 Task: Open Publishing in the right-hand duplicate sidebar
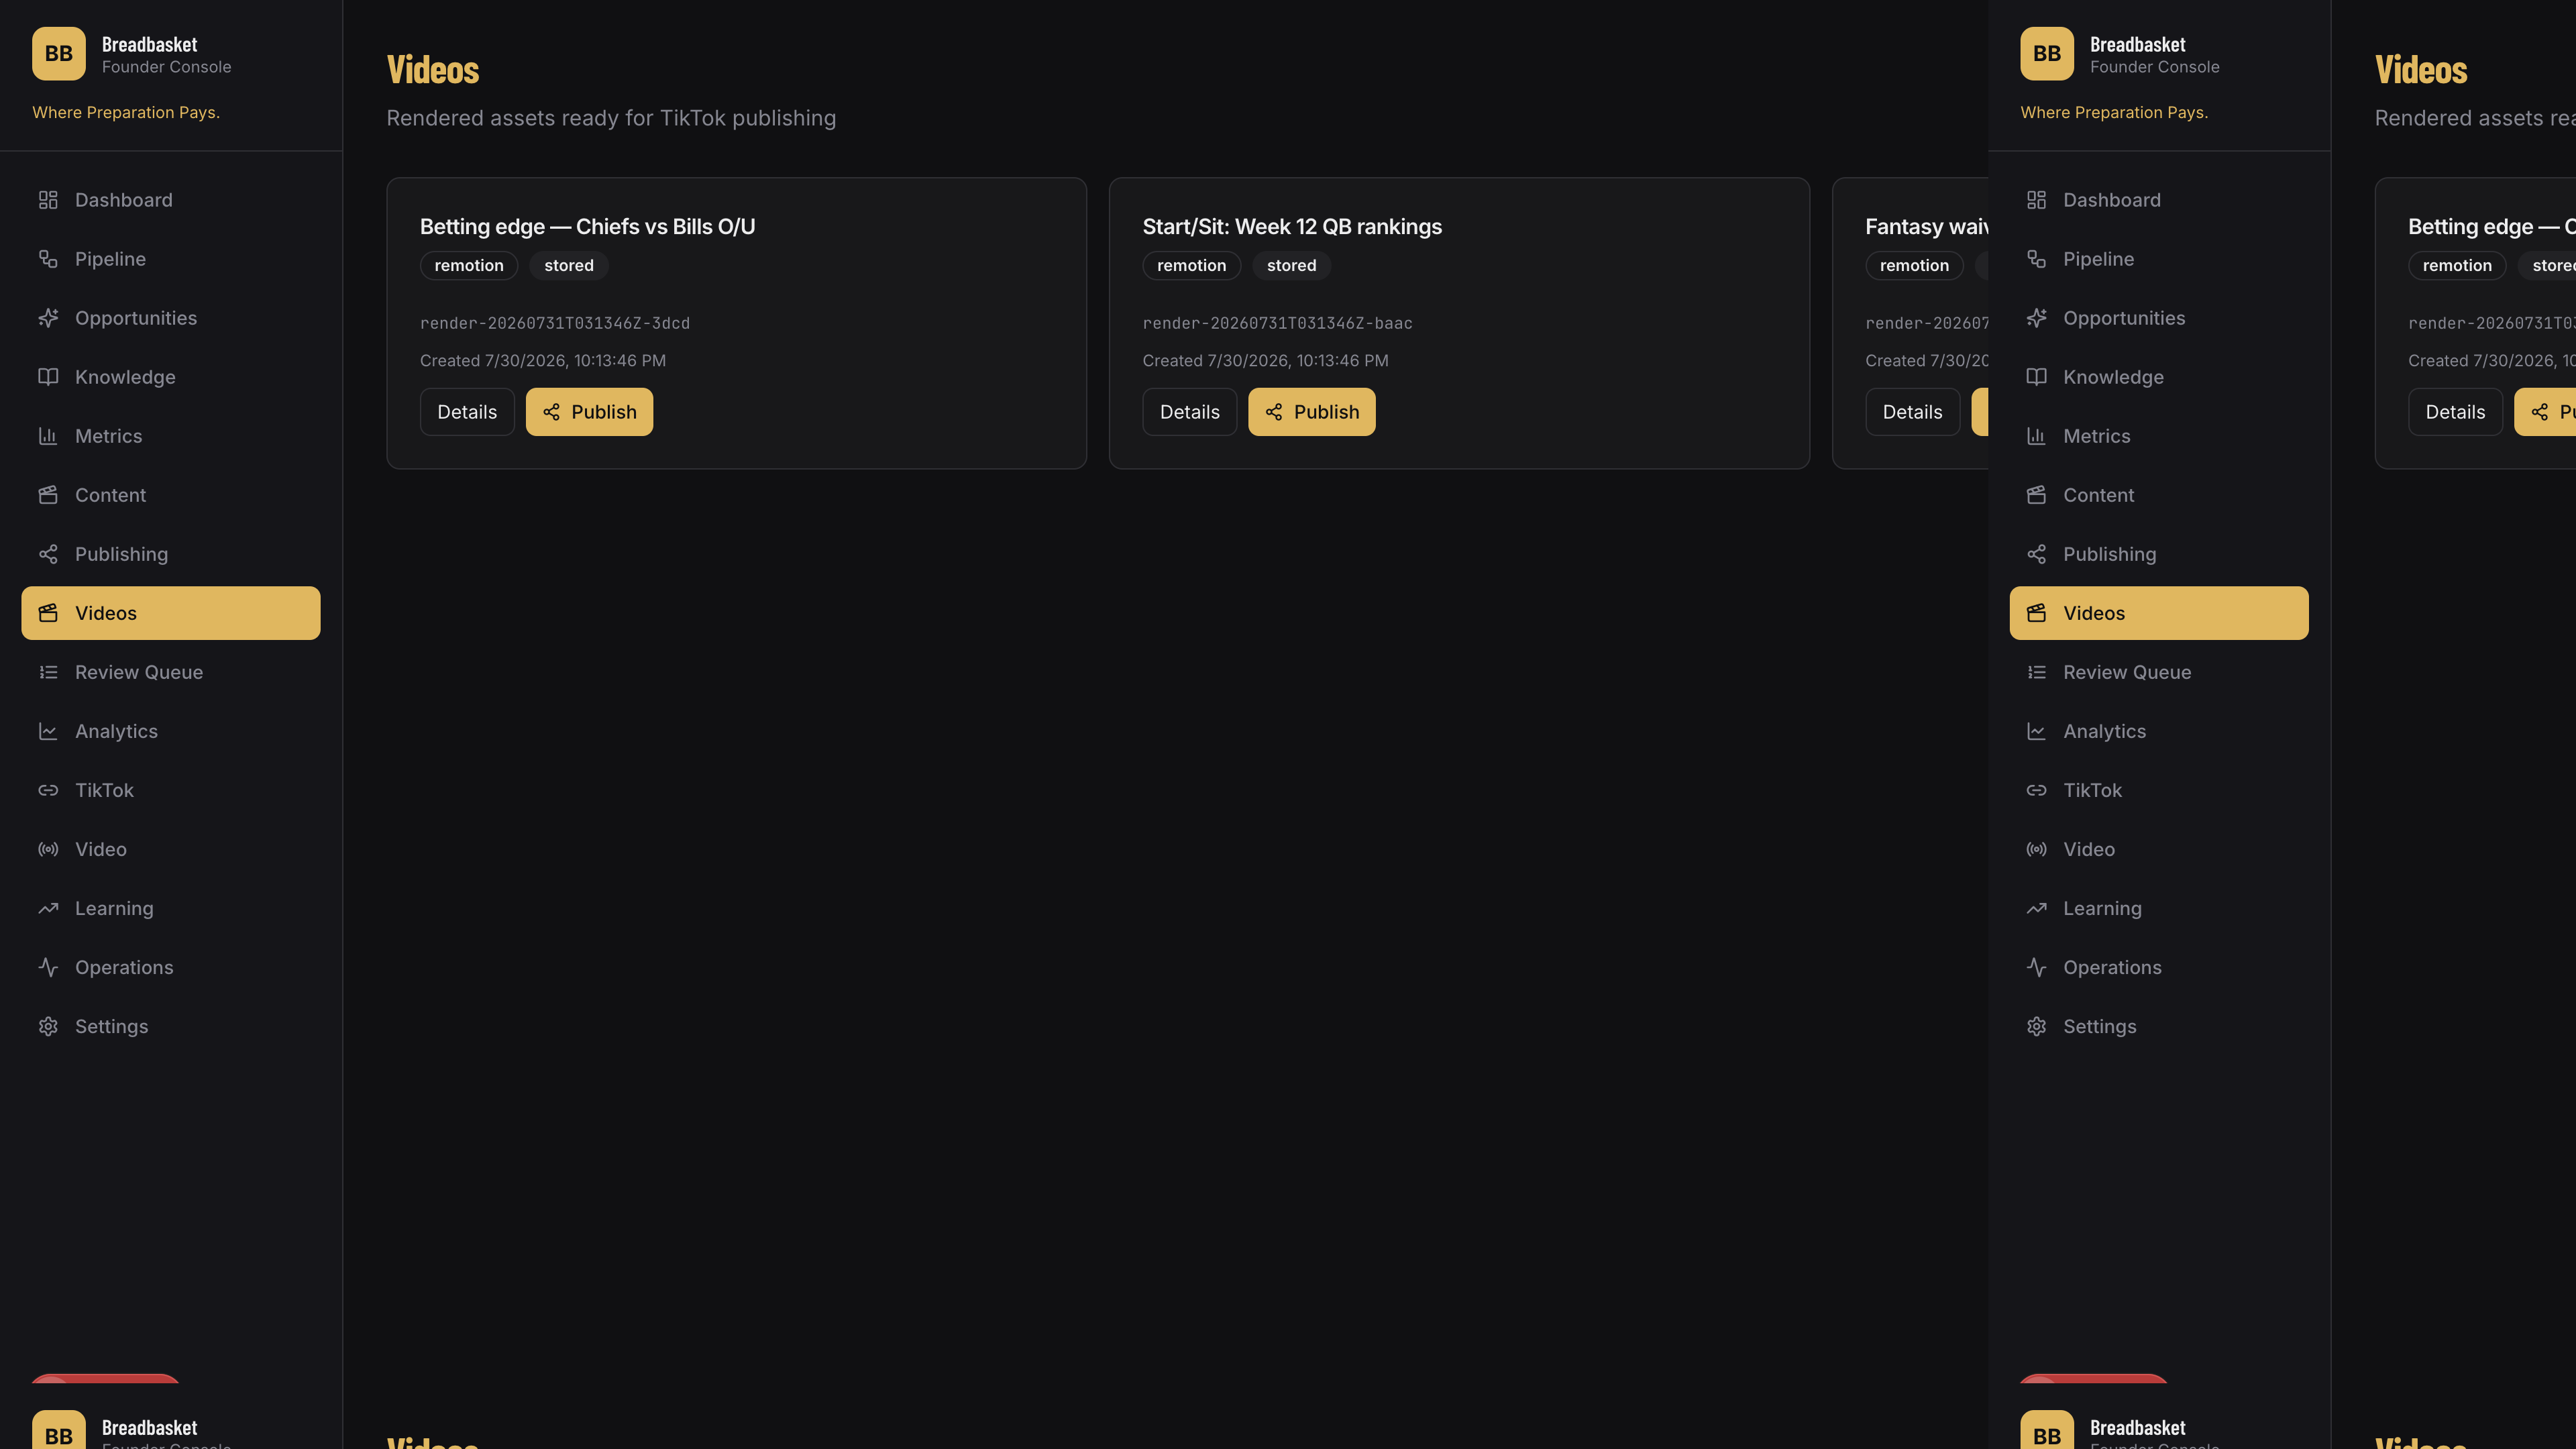tap(2159, 554)
